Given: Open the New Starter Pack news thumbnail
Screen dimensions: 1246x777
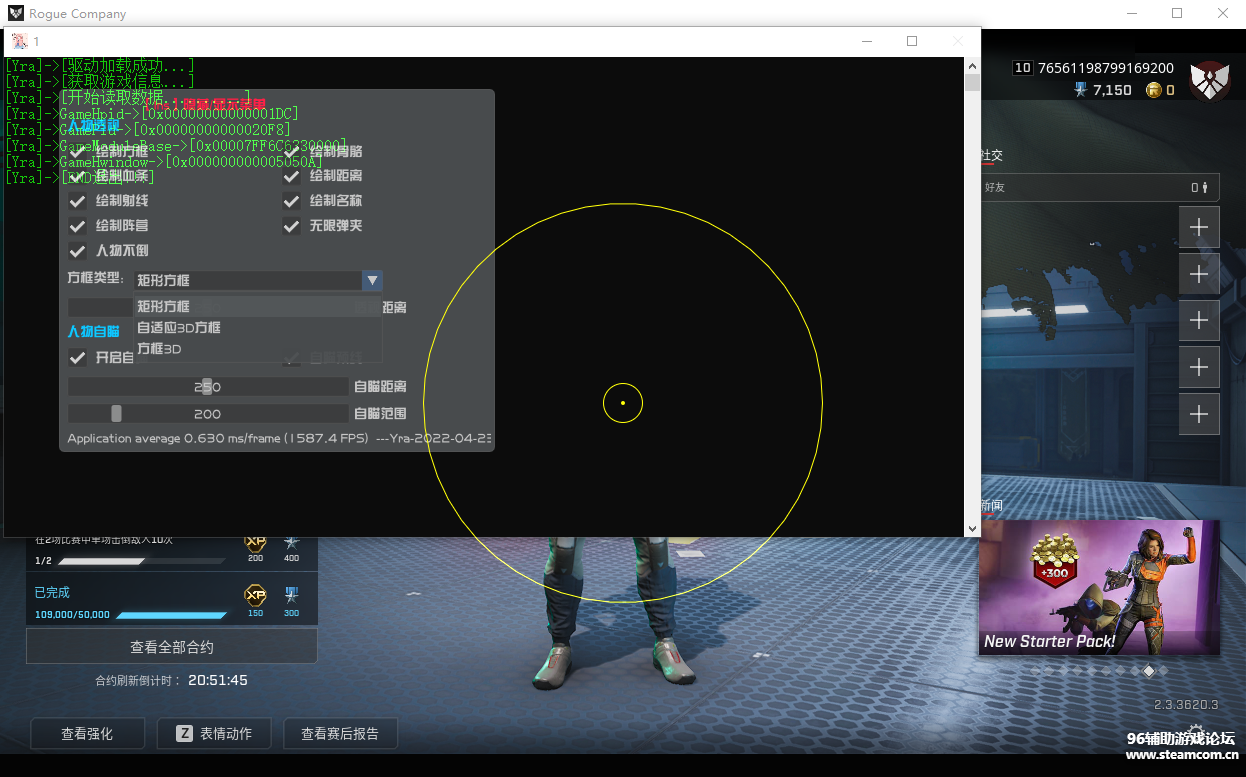Looking at the screenshot, I should click(1099, 587).
